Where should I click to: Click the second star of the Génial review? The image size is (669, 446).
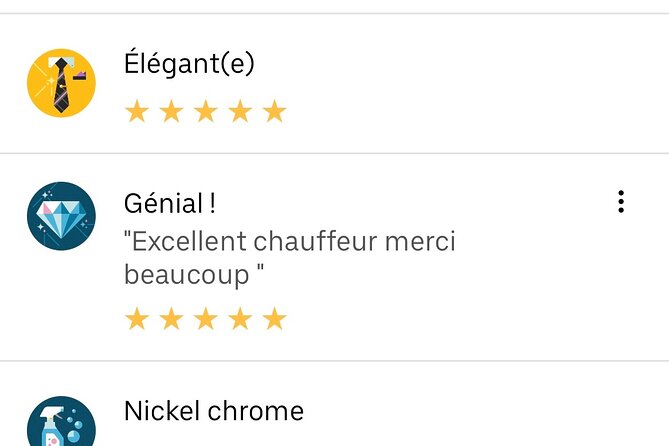pos(171,319)
